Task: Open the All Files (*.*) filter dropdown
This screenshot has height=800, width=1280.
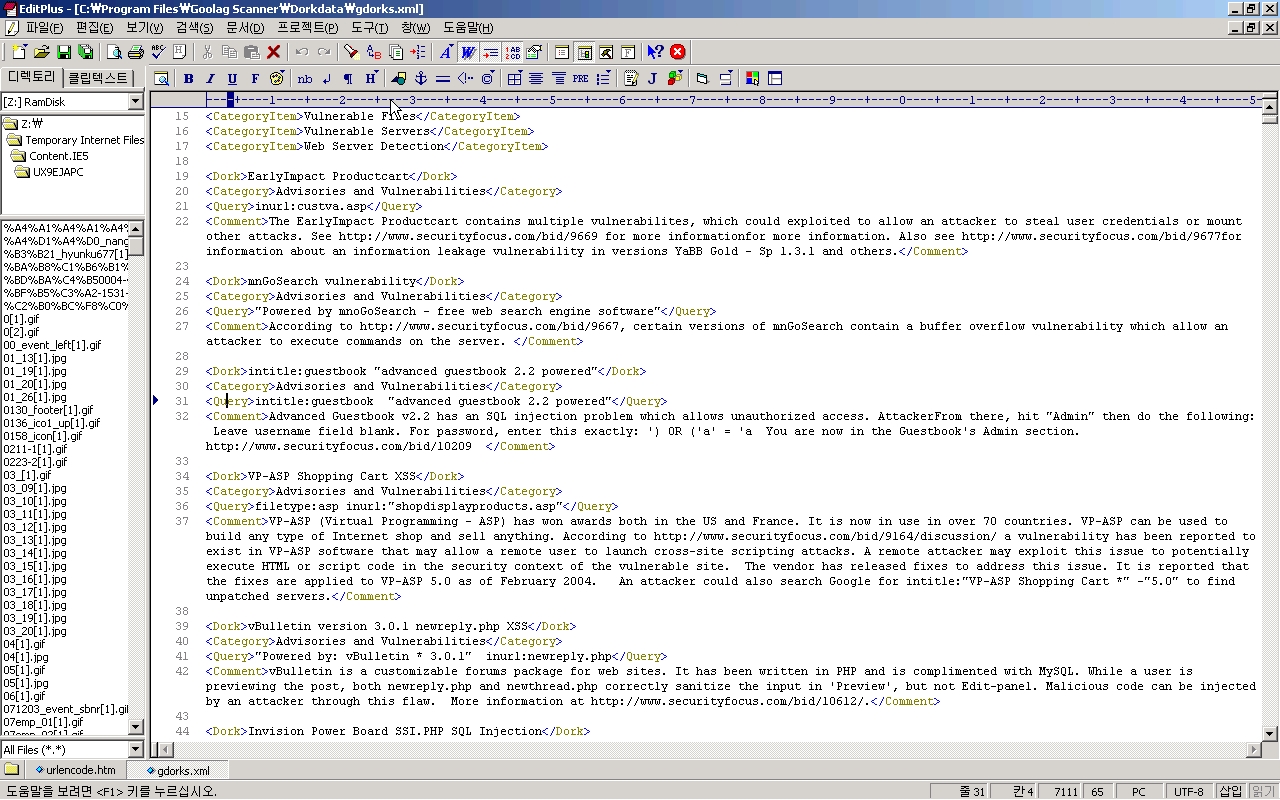Action: click(x=136, y=750)
